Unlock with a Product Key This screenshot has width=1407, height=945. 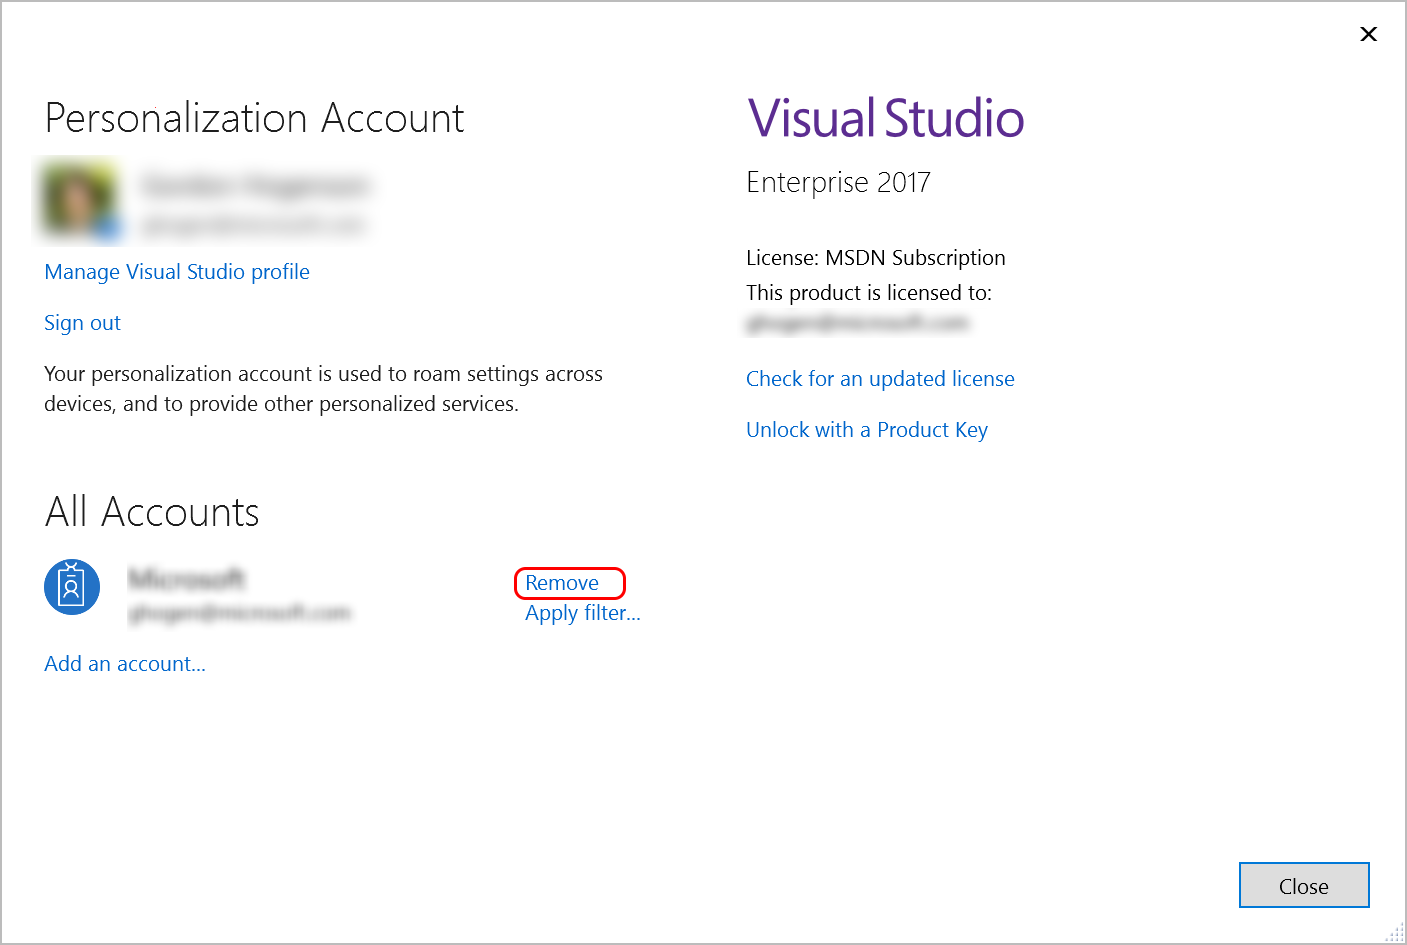point(866,429)
